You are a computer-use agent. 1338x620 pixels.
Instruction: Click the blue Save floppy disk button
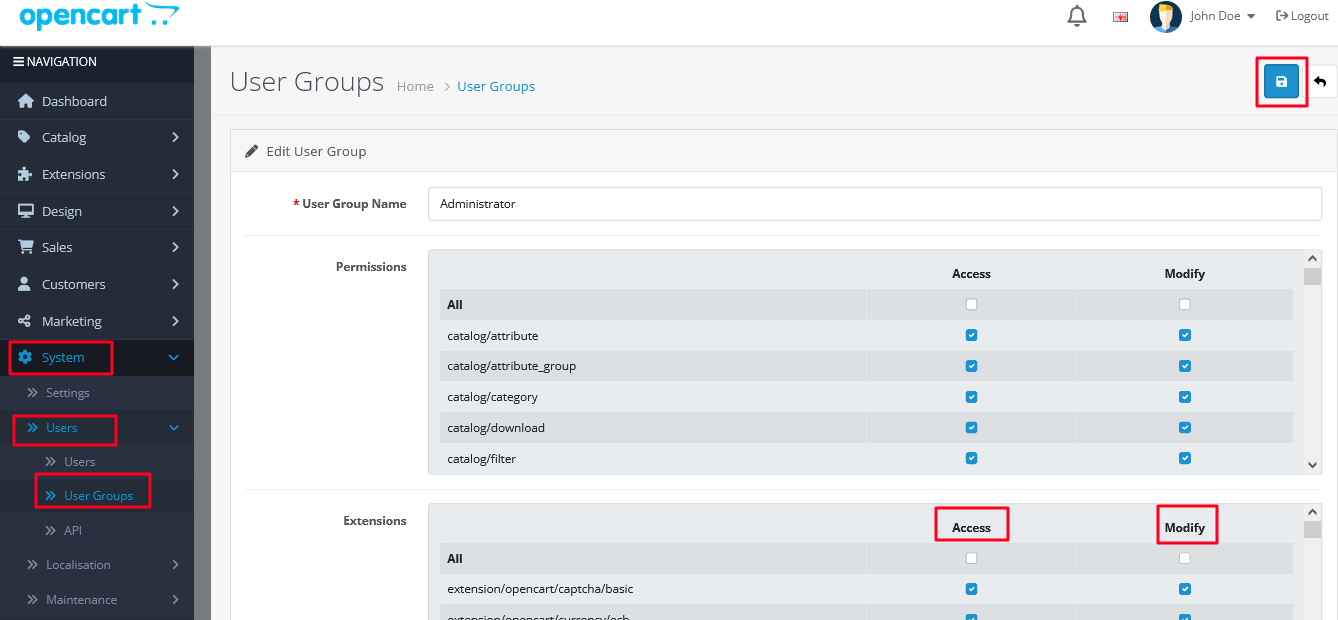pyautogui.click(x=1281, y=81)
